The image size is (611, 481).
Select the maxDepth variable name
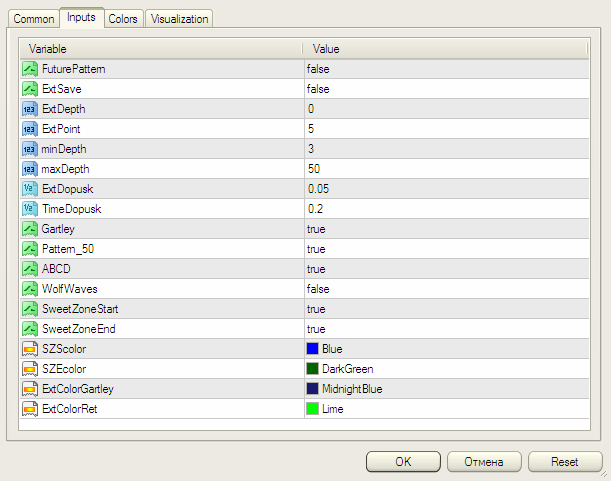coord(65,169)
